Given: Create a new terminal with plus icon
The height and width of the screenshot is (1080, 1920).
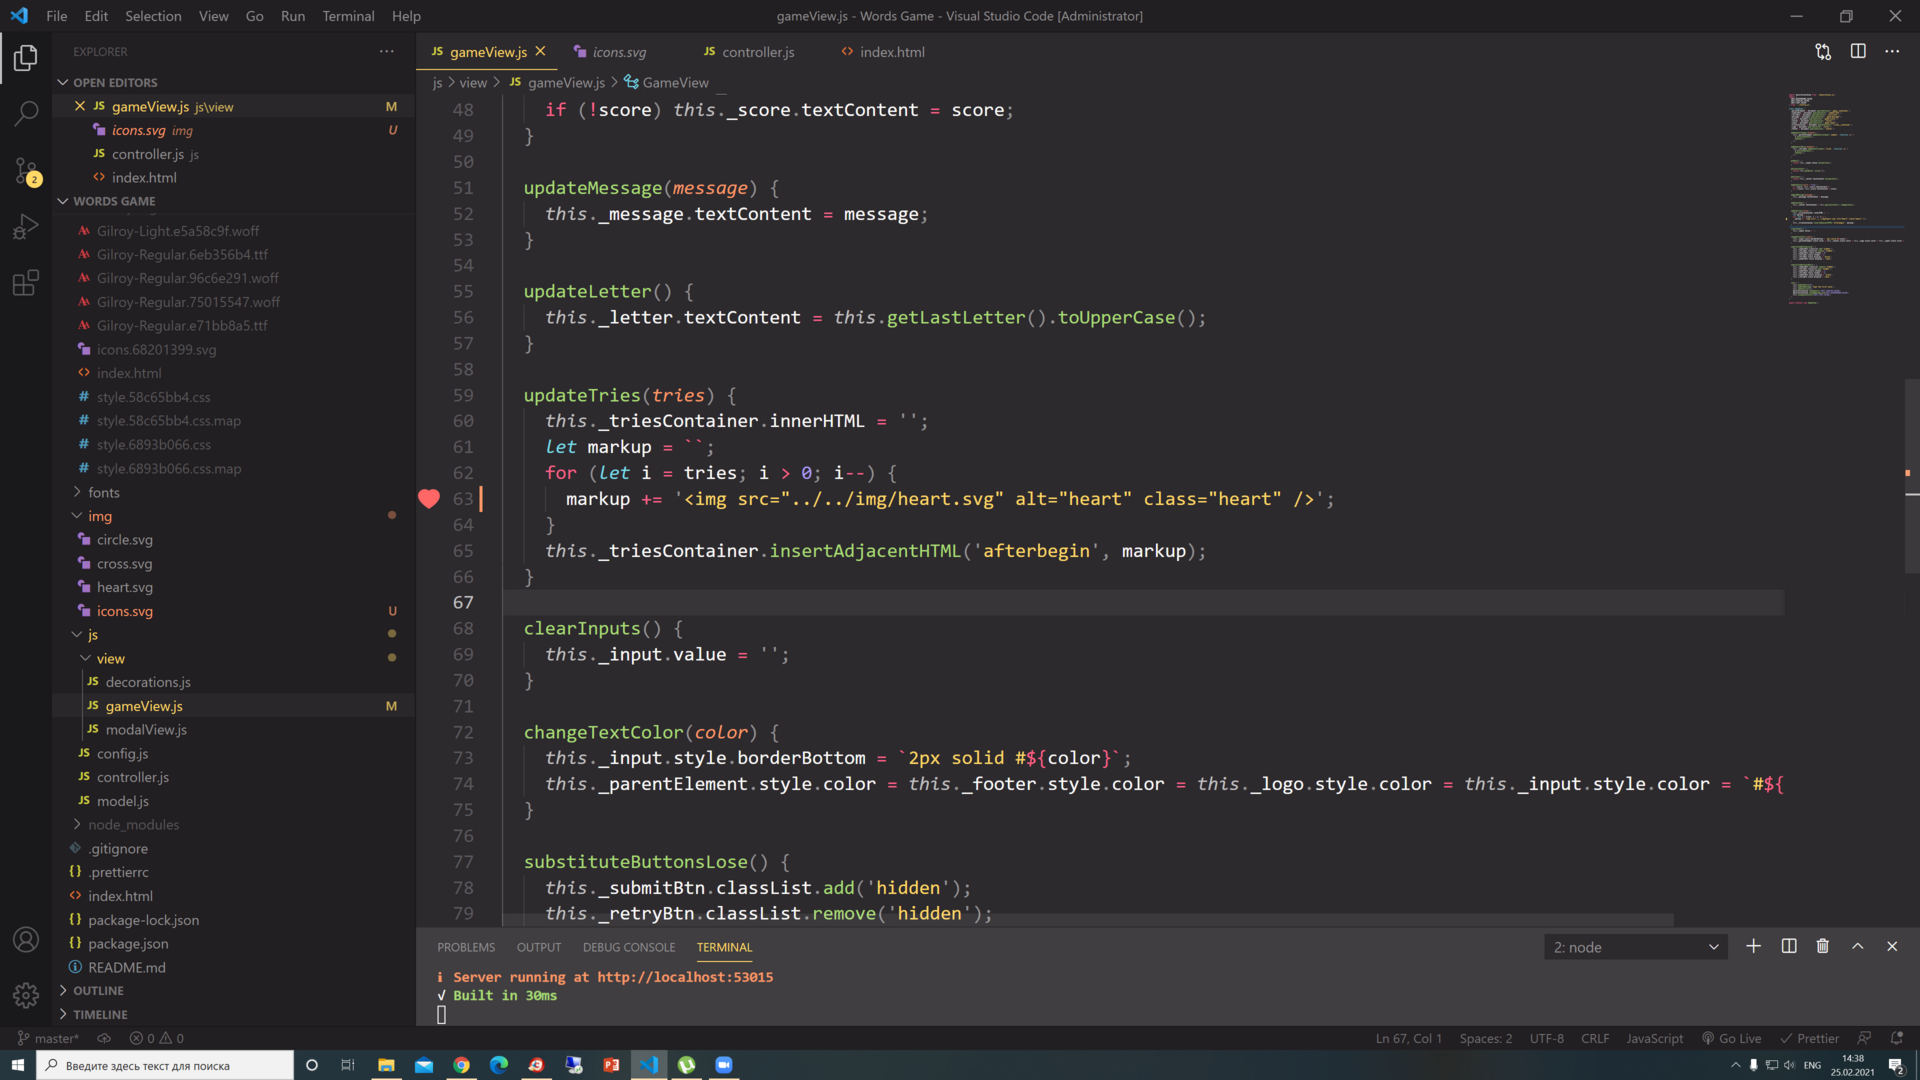Looking at the screenshot, I should (x=1753, y=946).
